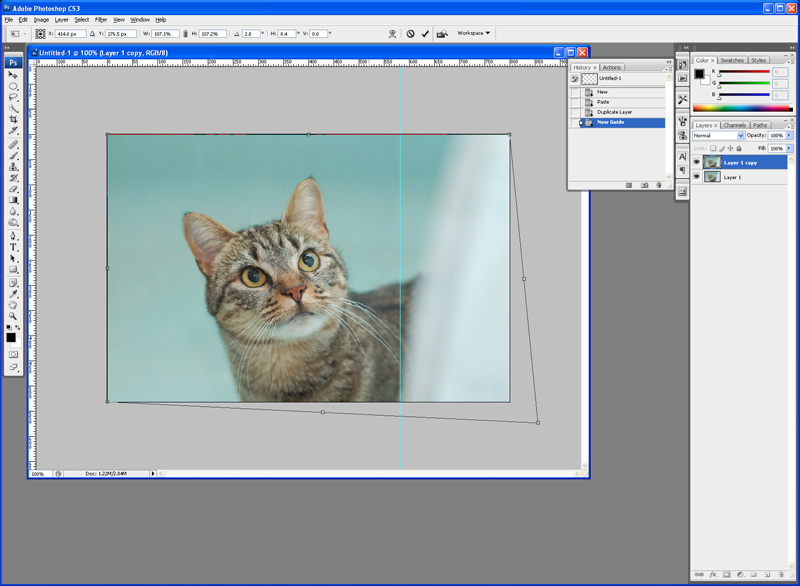Create new snapshot in History panel

(x=644, y=185)
